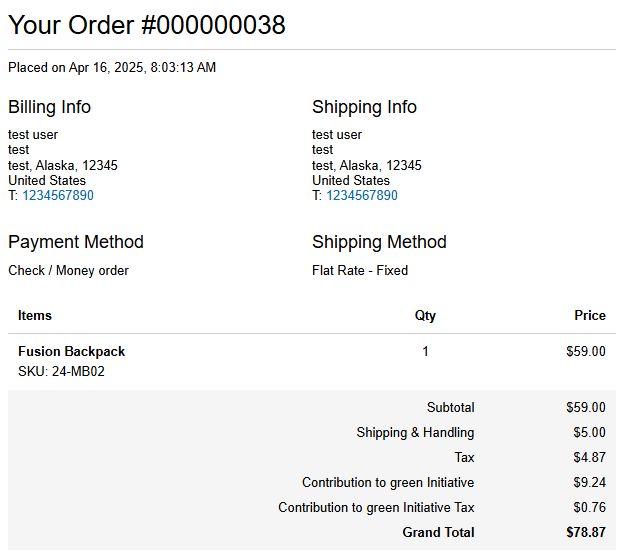This screenshot has width=624, height=552.
Task: Click the $4.87 tax amount
Action: coord(585,458)
